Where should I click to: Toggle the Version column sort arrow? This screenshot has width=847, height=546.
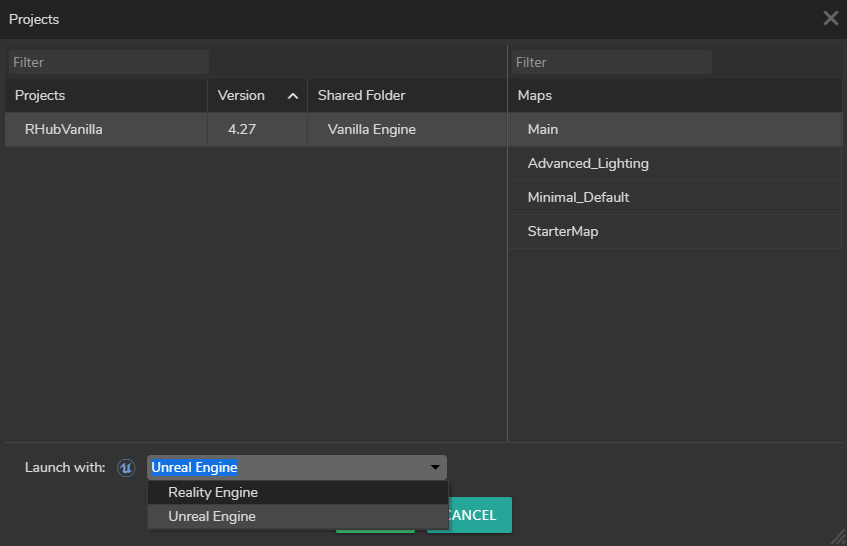[293, 96]
